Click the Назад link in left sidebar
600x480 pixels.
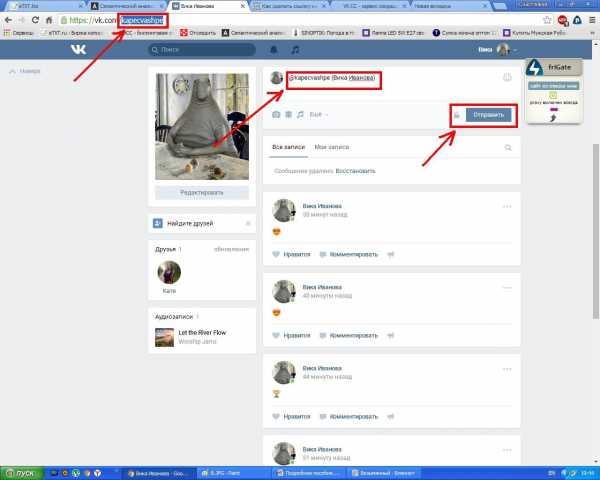(x=25, y=71)
